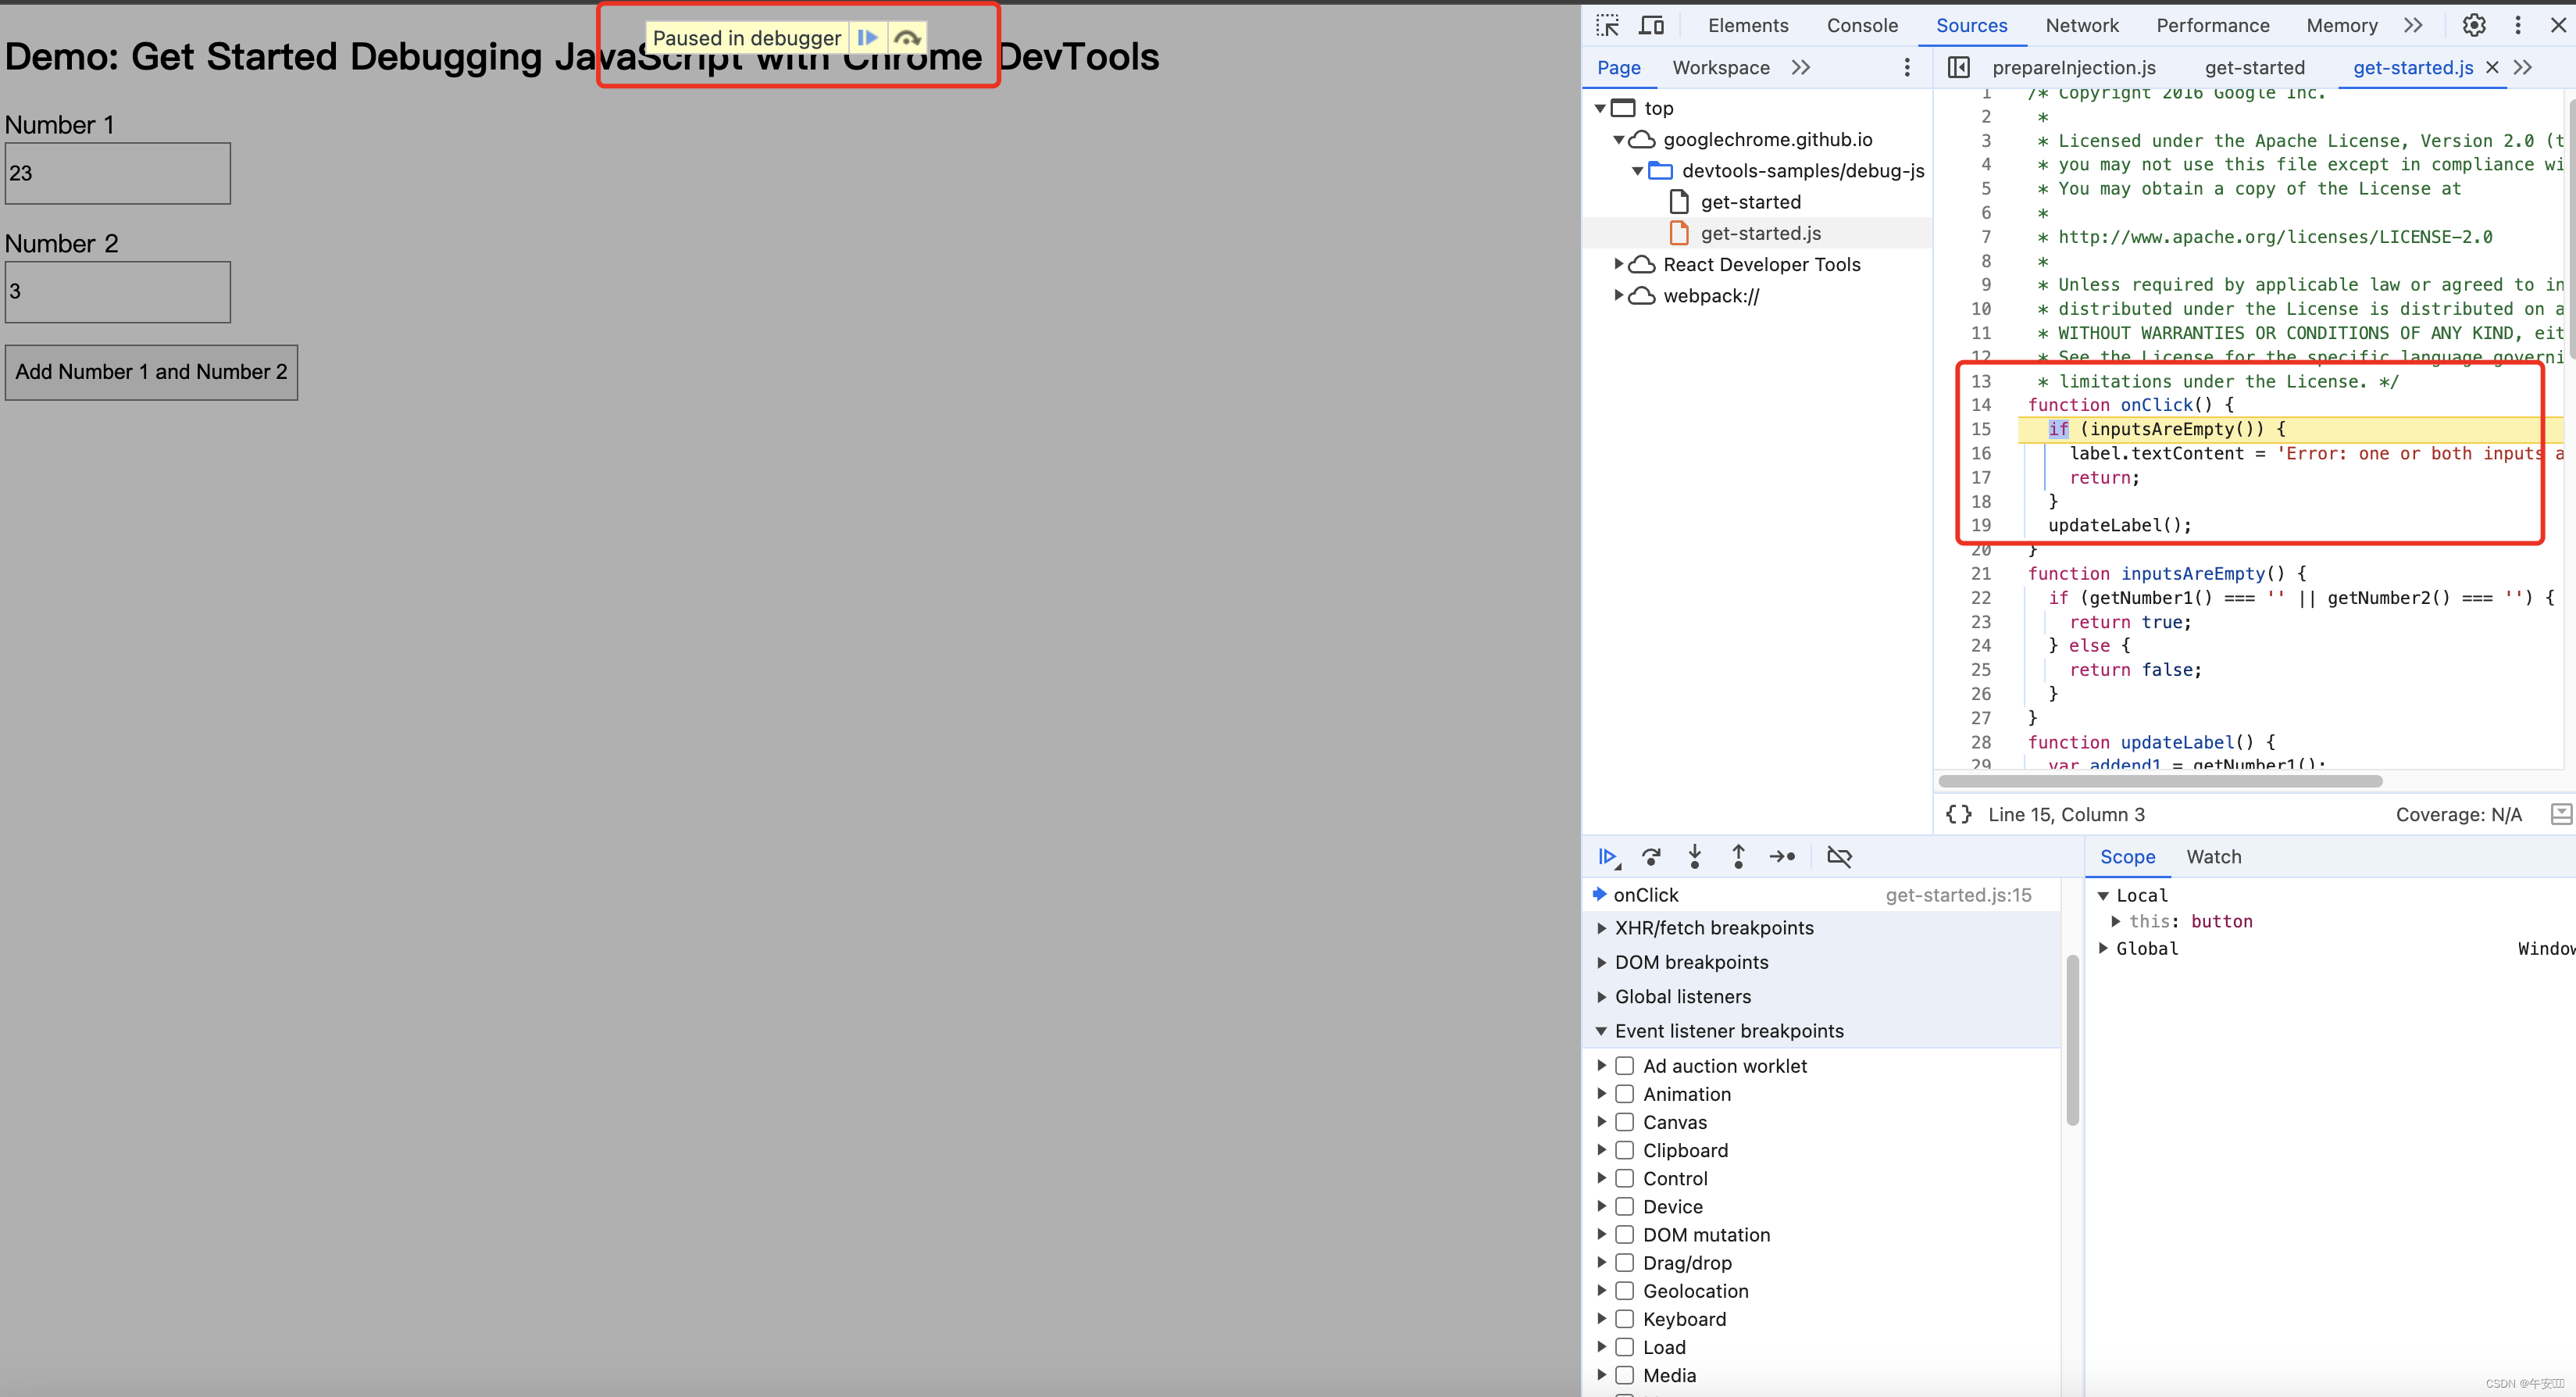This screenshot has height=1397, width=2576.
Task: Step out of current function
Action: (1738, 857)
